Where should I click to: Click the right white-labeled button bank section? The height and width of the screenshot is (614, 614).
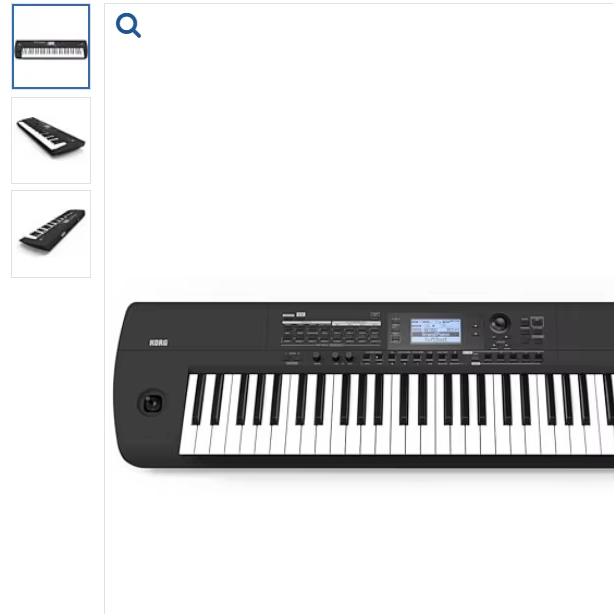pos(356,333)
